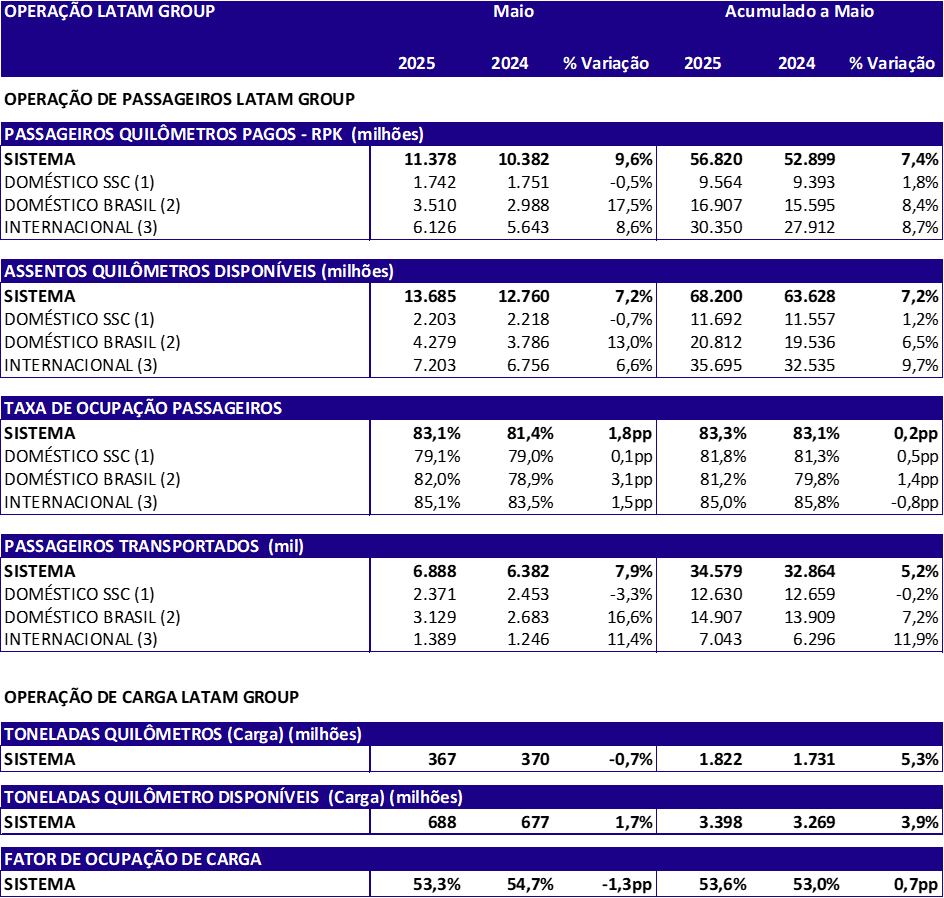Select accumulated load factor 83,3%
The height and width of the screenshot is (898, 944).
(722, 434)
